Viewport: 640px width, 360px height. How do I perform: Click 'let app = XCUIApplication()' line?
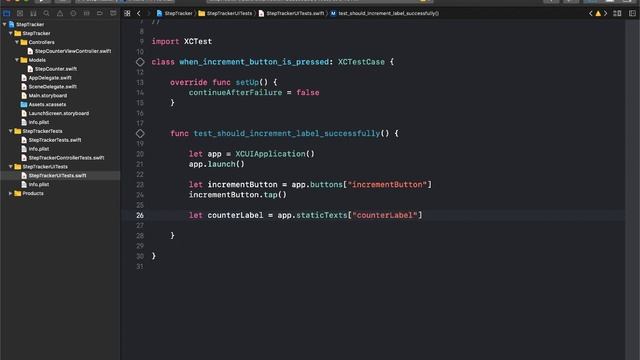[251, 154]
